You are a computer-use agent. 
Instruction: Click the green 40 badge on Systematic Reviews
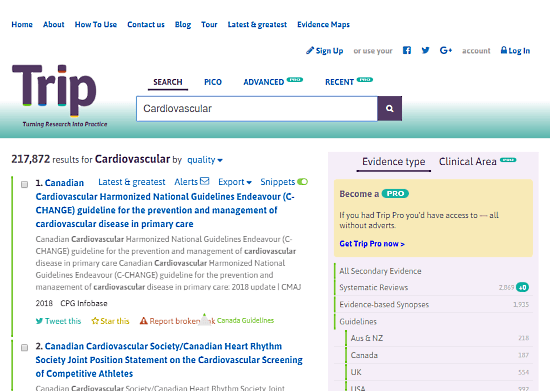[522, 287]
